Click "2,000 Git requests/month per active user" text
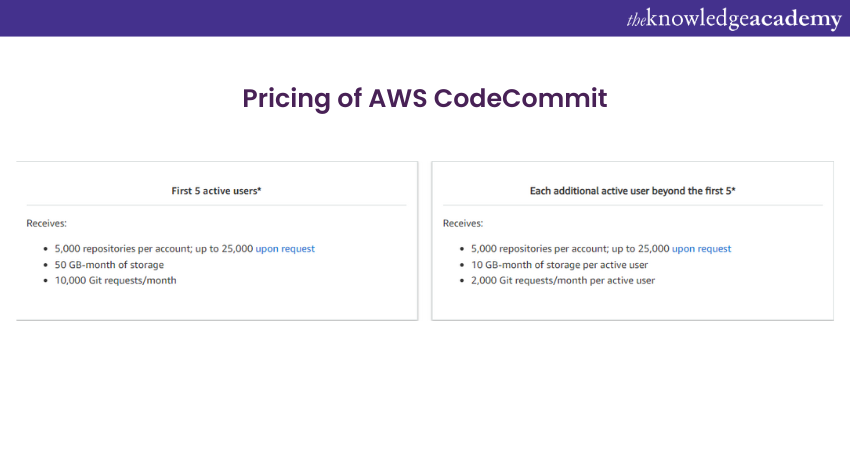Screen dimensions: 850x450 [x=565, y=281]
